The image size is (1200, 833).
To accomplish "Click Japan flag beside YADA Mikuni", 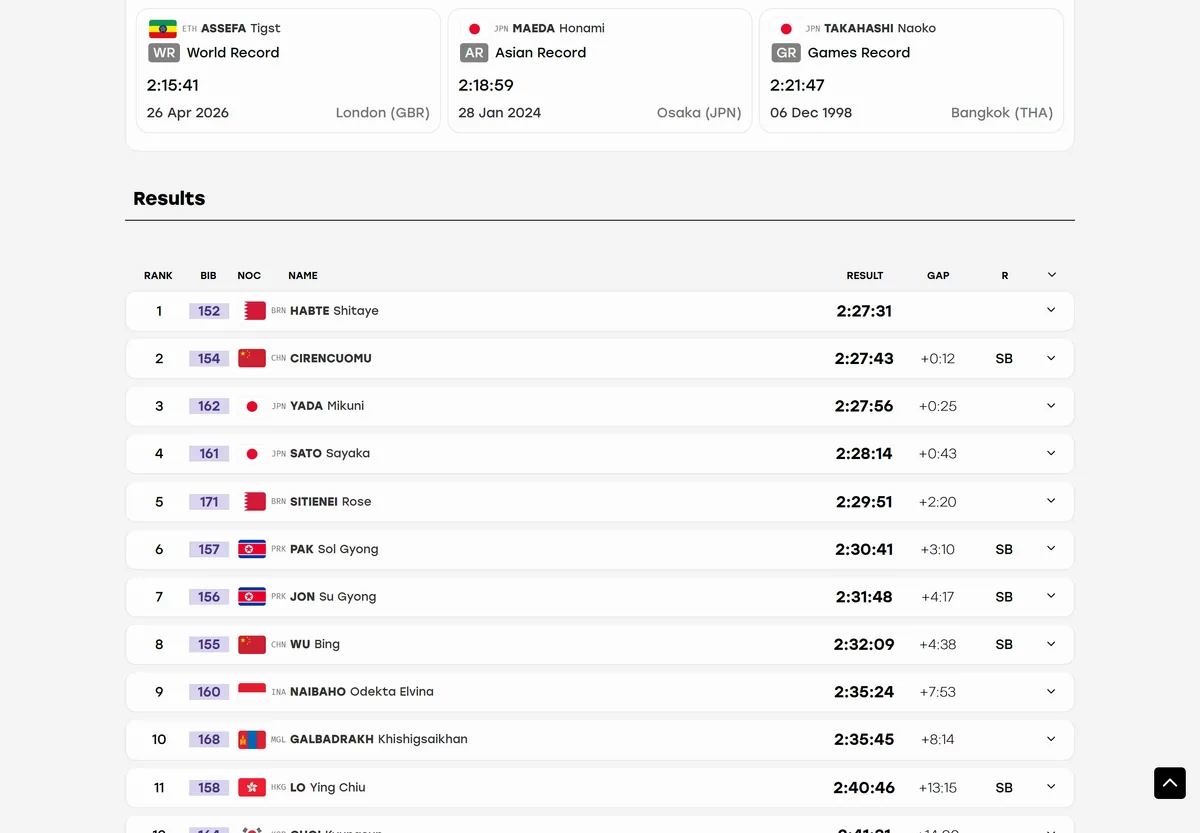I will point(252,406).
